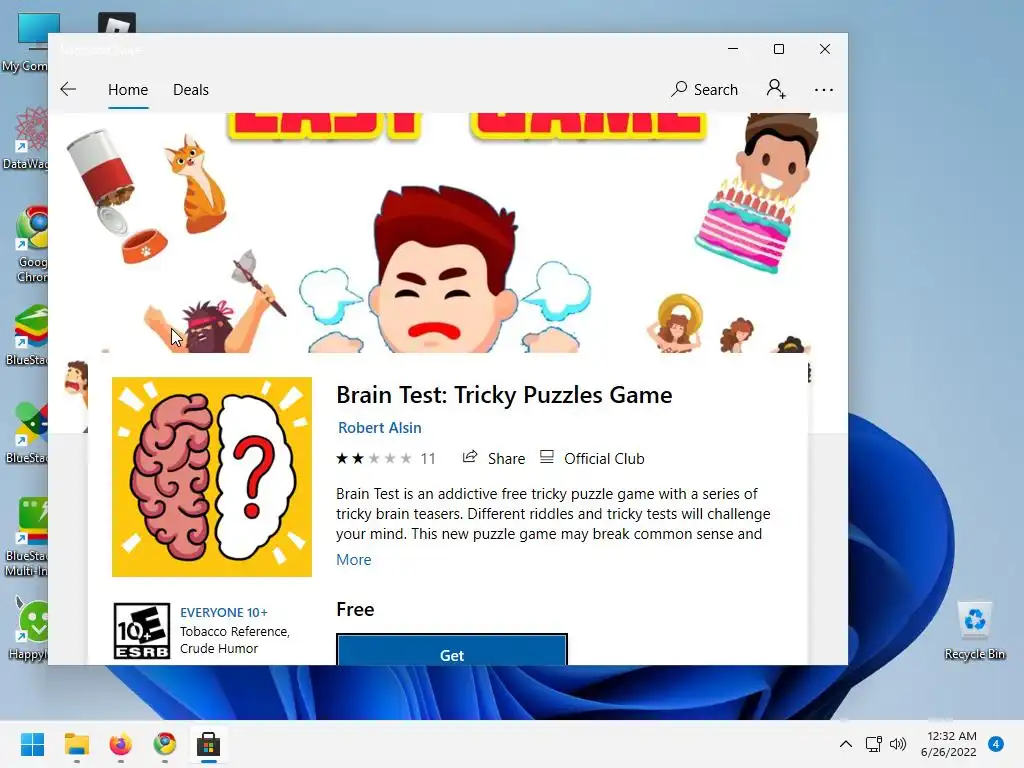Open the EVERYONE 10+ rating link

tap(223, 613)
